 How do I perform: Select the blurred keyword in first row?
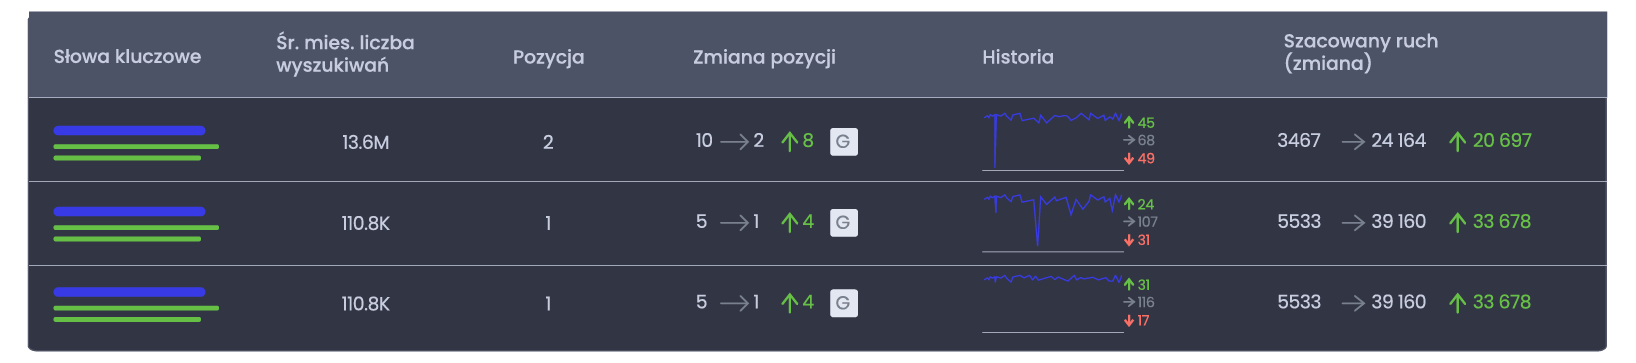136,143
